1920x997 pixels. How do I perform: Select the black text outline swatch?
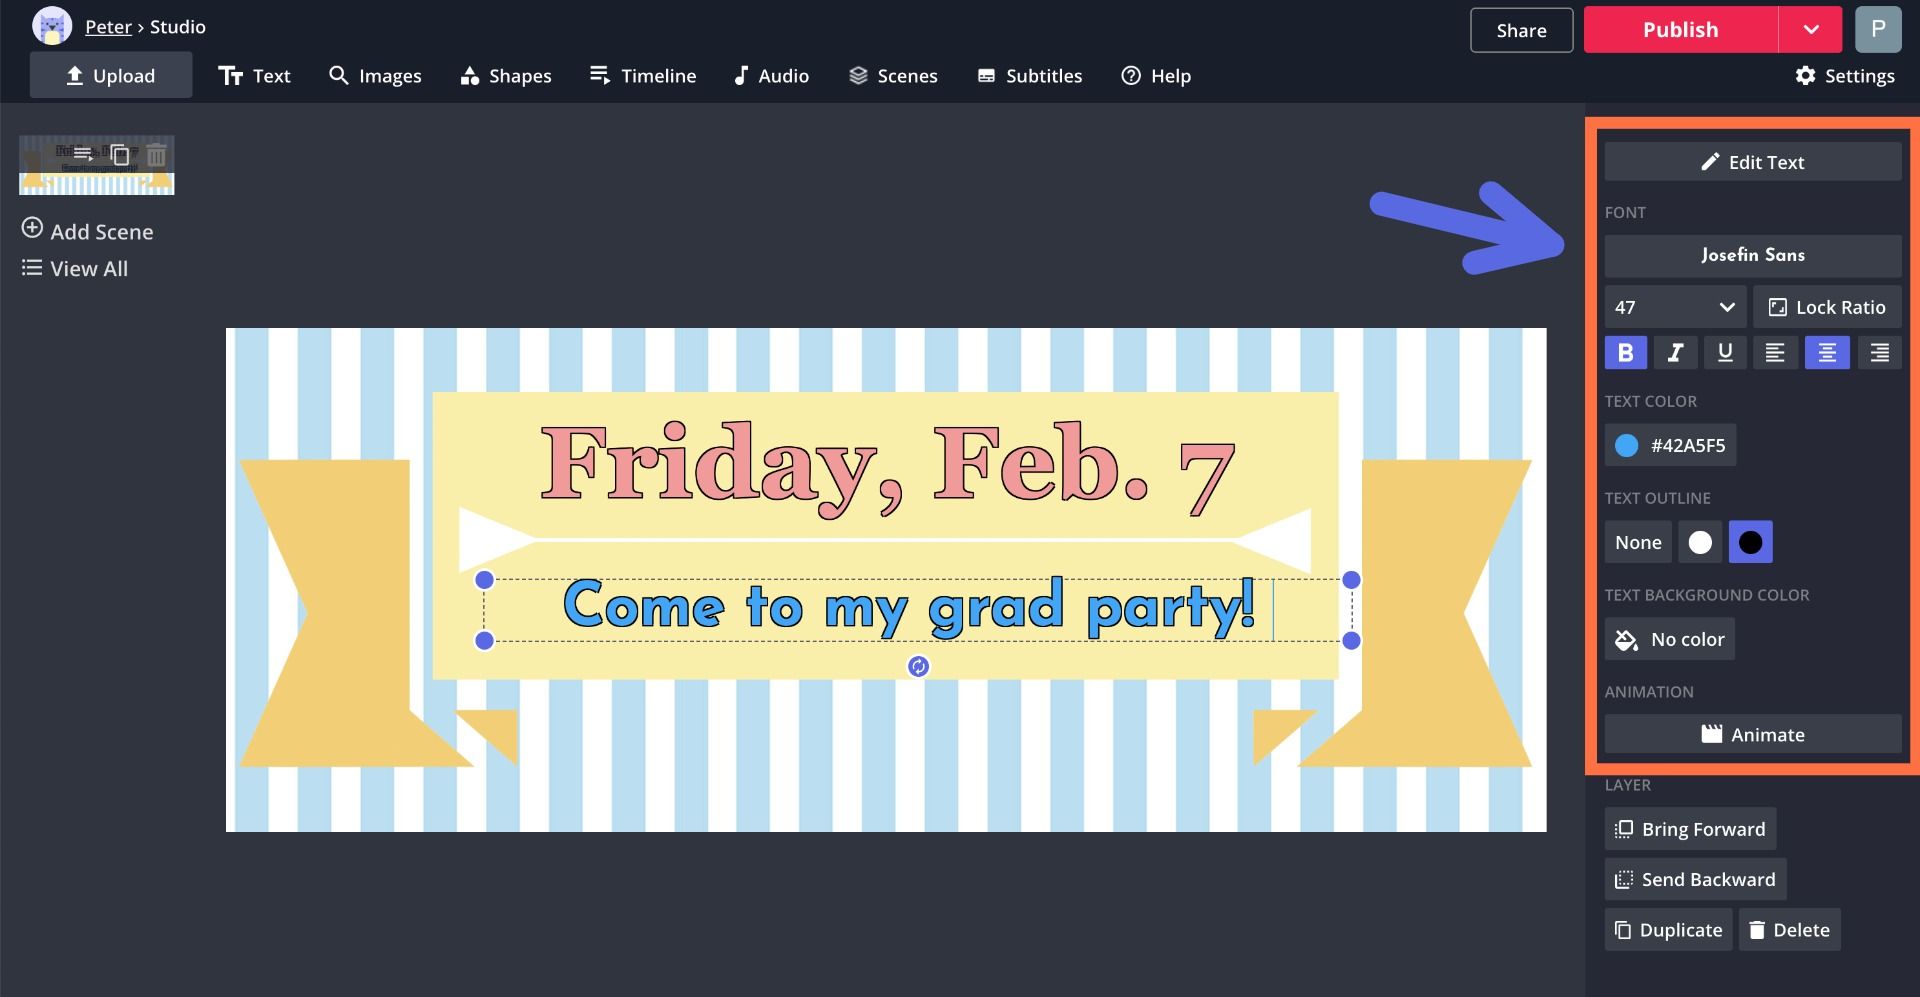[1751, 542]
